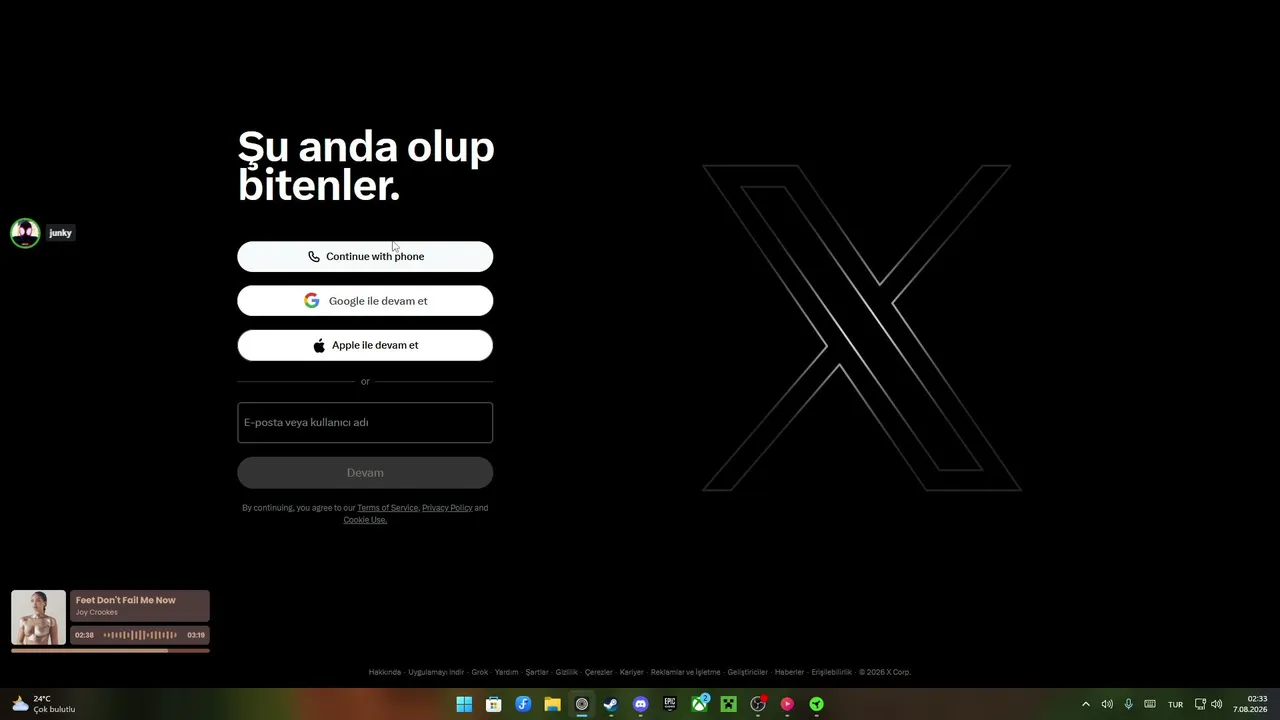Click the Joy Crookes album art thumbnail
This screenshot has width=1280, height=720.
click(38, 617)
